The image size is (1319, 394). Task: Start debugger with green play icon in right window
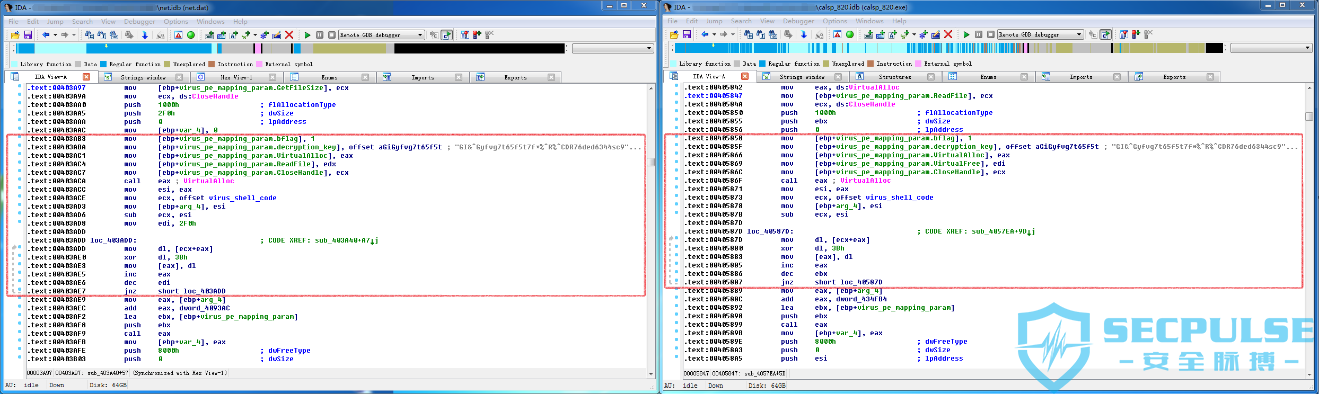click(x=966, y=35)
